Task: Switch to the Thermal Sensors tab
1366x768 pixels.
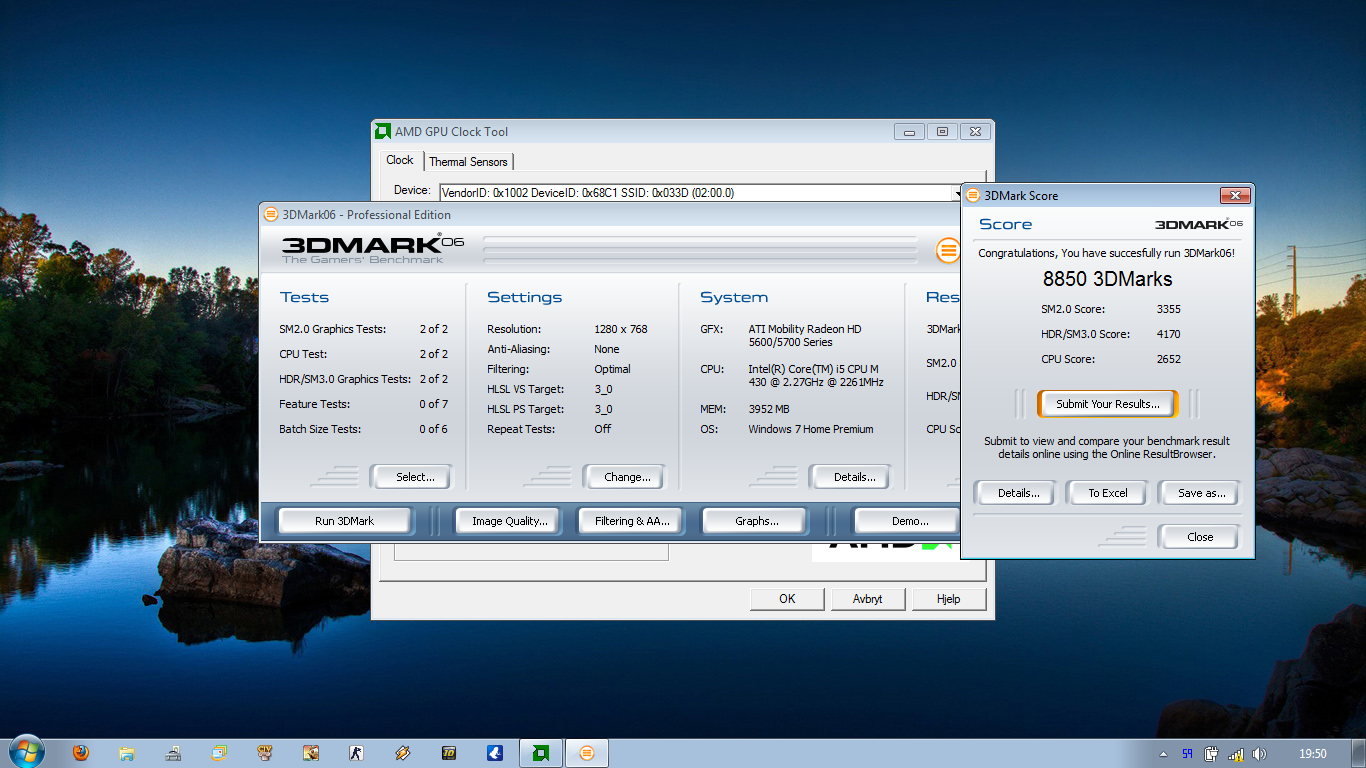Action: coord(468,161)
